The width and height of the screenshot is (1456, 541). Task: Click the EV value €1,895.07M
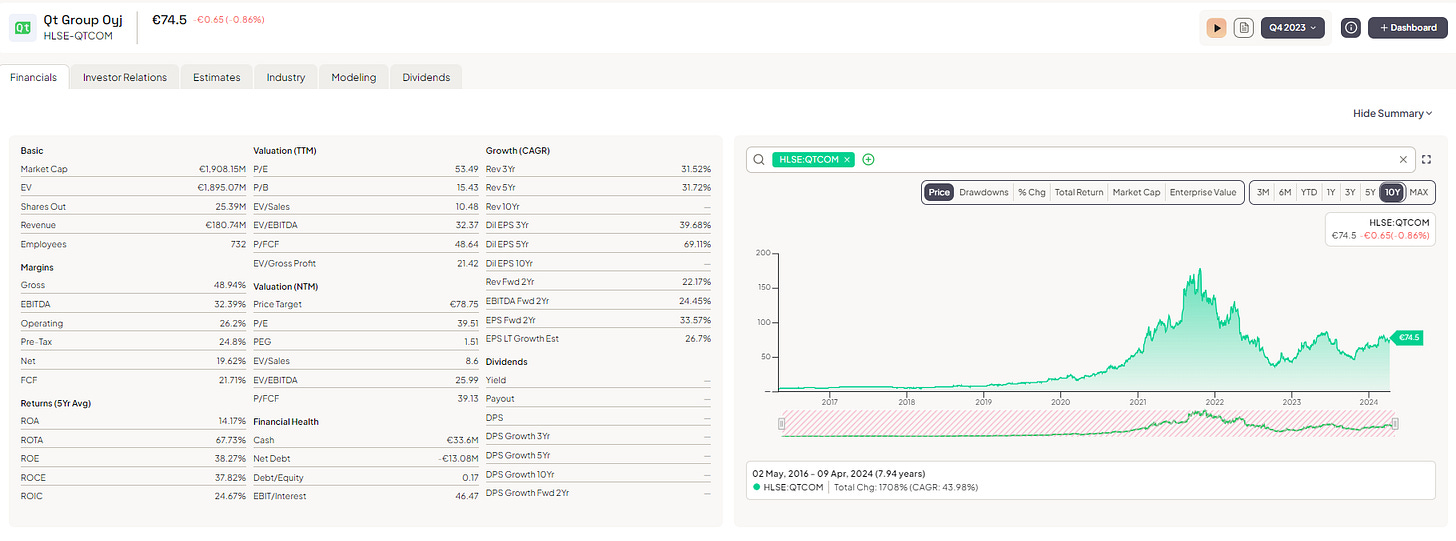point(222,187)
